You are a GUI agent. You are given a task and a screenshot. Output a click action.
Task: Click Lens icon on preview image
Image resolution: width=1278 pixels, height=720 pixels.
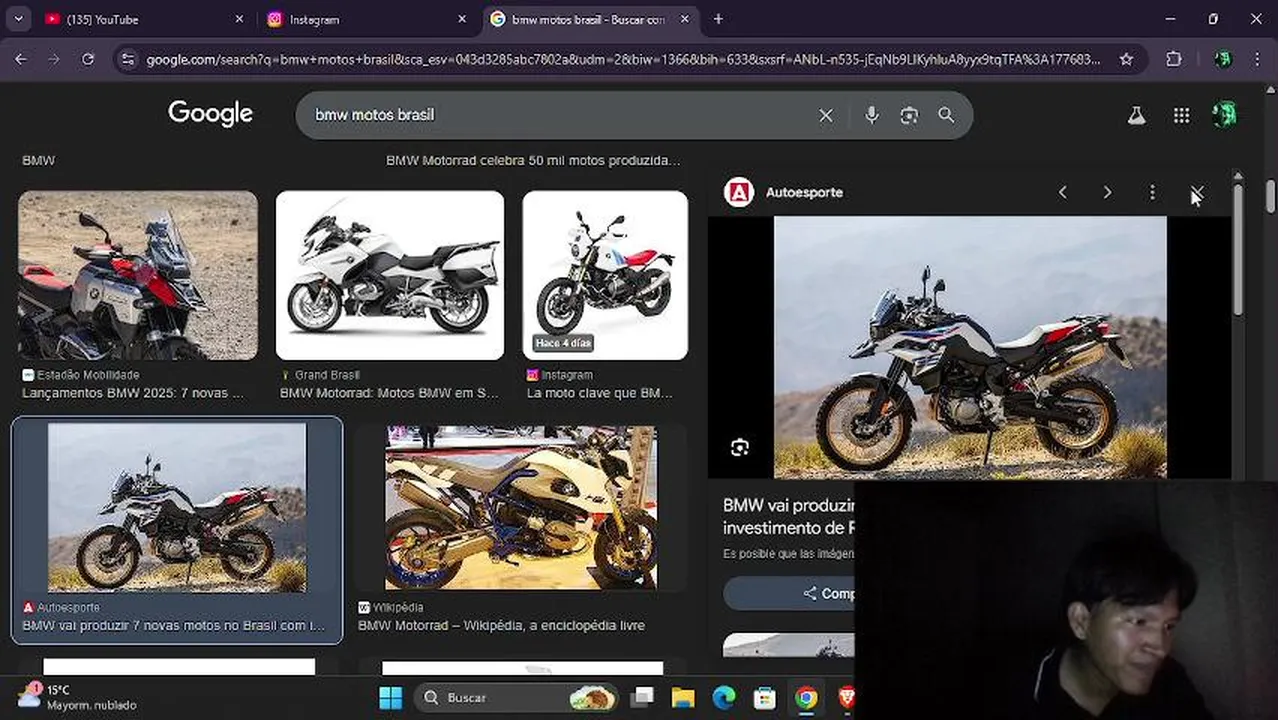pyautogui.click(x=740, y=447)
